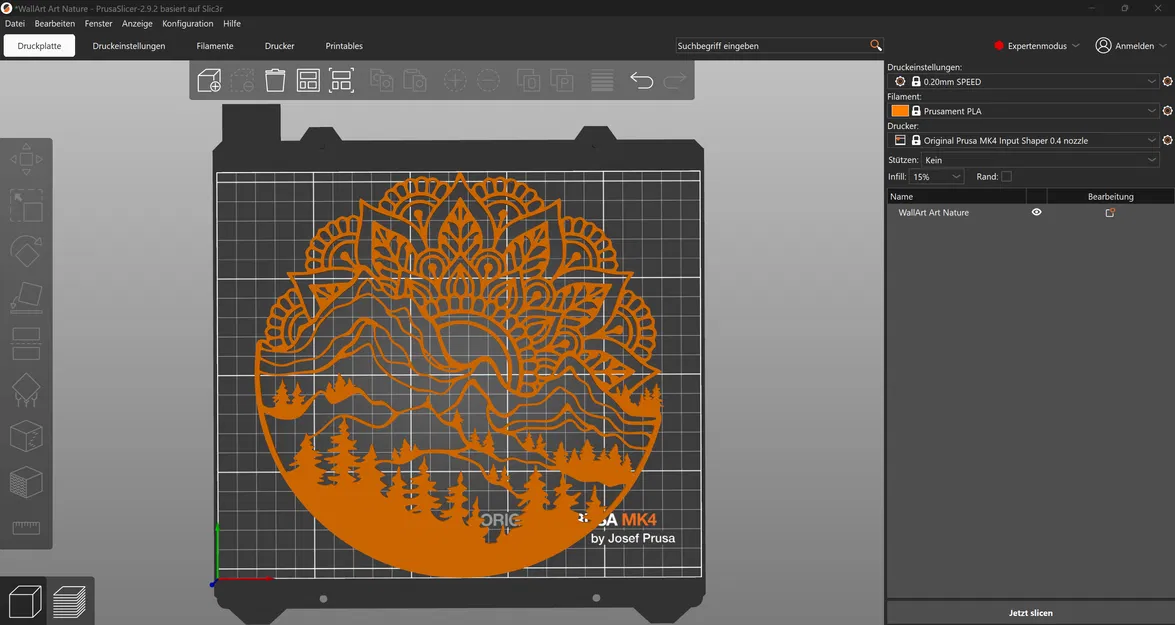Click the Name column header
This screenshot has height=625, width=1175.
click(x=956, y=196)
